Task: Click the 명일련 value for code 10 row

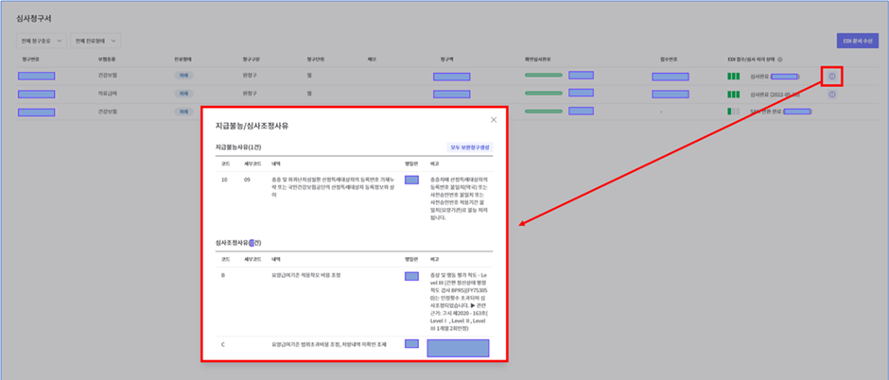Action: [x=412, y=180]
